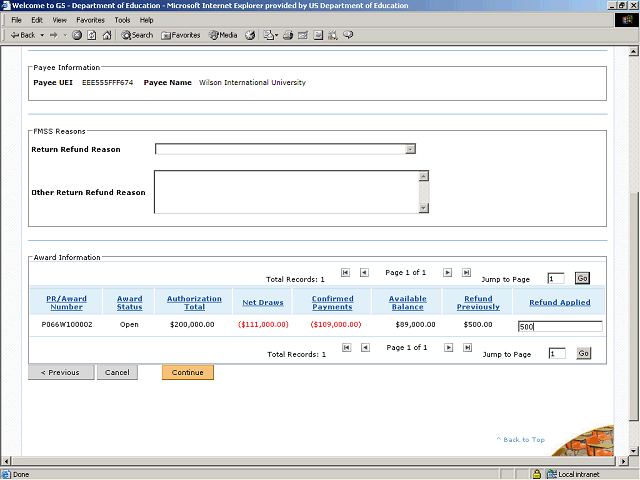Image resolution: width=640 pixels, height=480 pixels.
Task: Click the horizontal scrollbar left arrow
Action: tap(6, 462)
